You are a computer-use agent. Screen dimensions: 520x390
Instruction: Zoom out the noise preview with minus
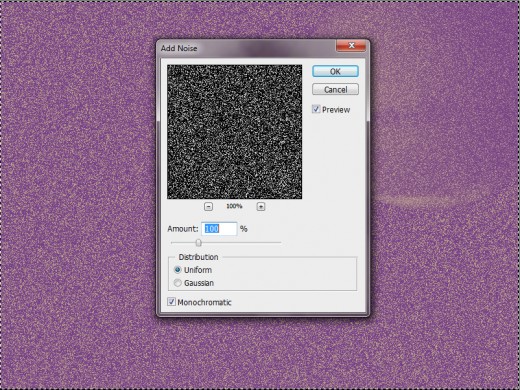208,207
